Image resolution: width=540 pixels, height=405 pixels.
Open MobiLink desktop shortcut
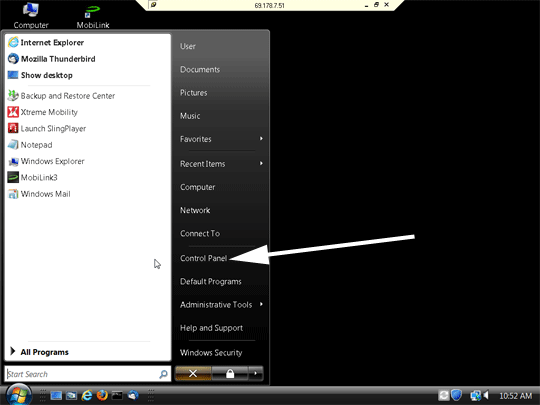coord(93,16)
